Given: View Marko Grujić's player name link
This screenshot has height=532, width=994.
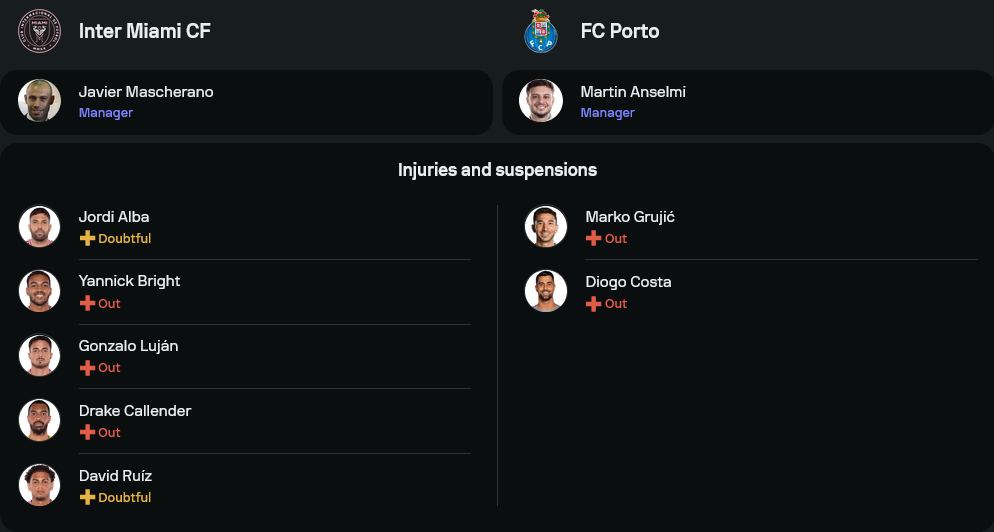Looking at the screenshot, I should tap(630, 217).
